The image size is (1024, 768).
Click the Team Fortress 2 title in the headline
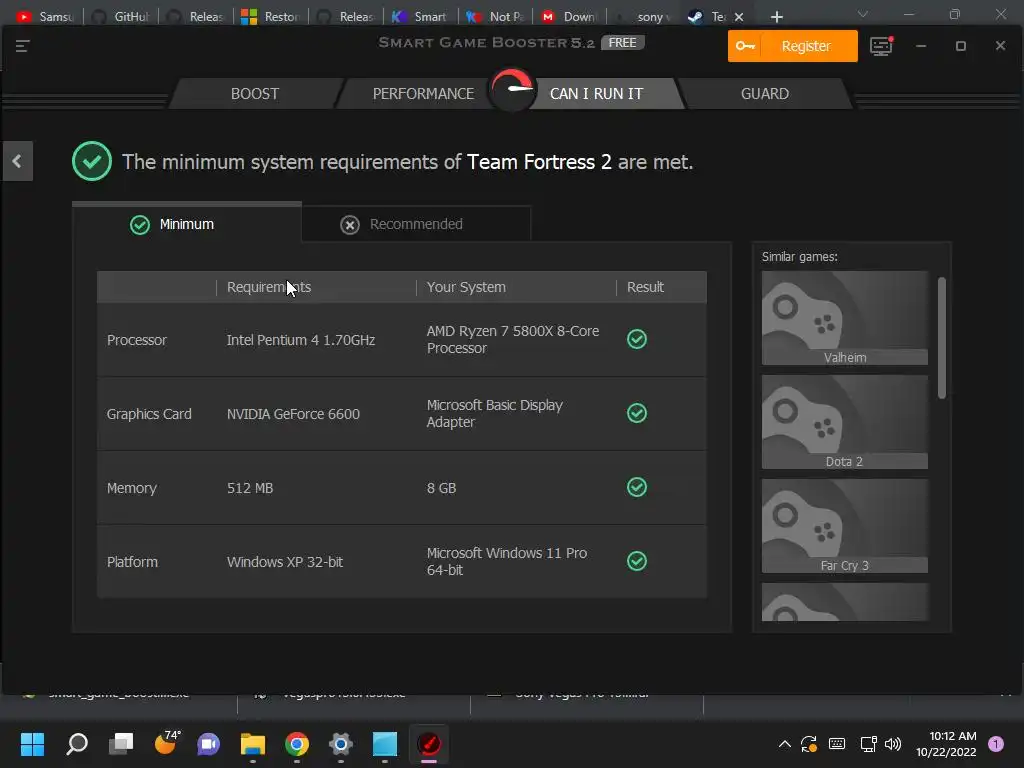click(539, 161)
